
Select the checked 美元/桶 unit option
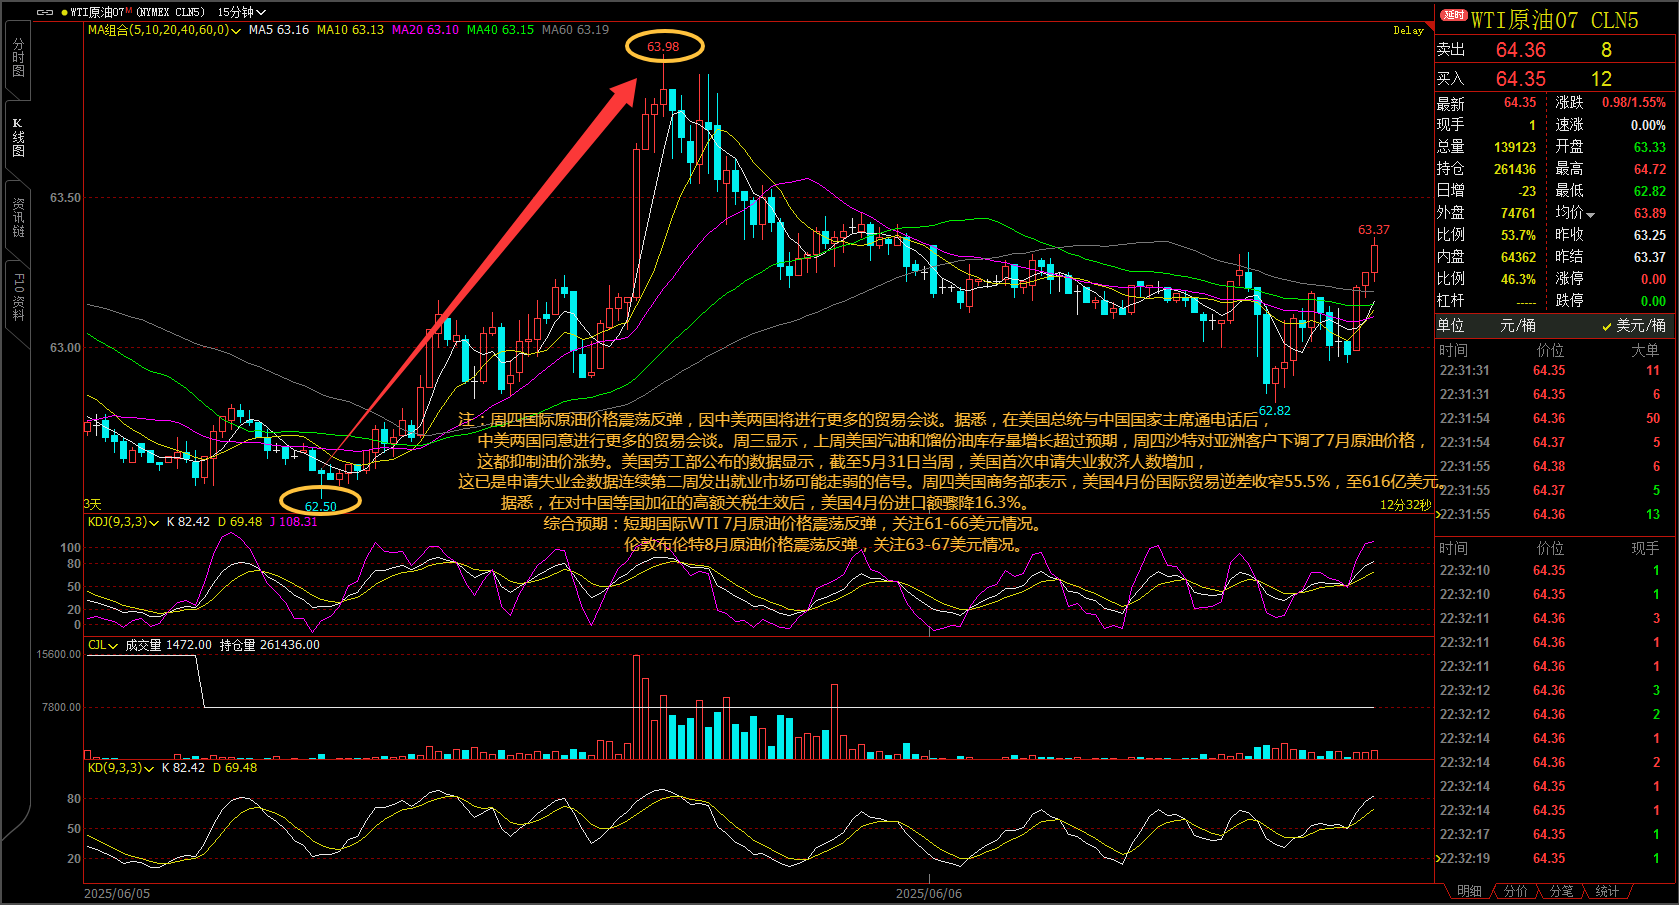point(1634,326)
